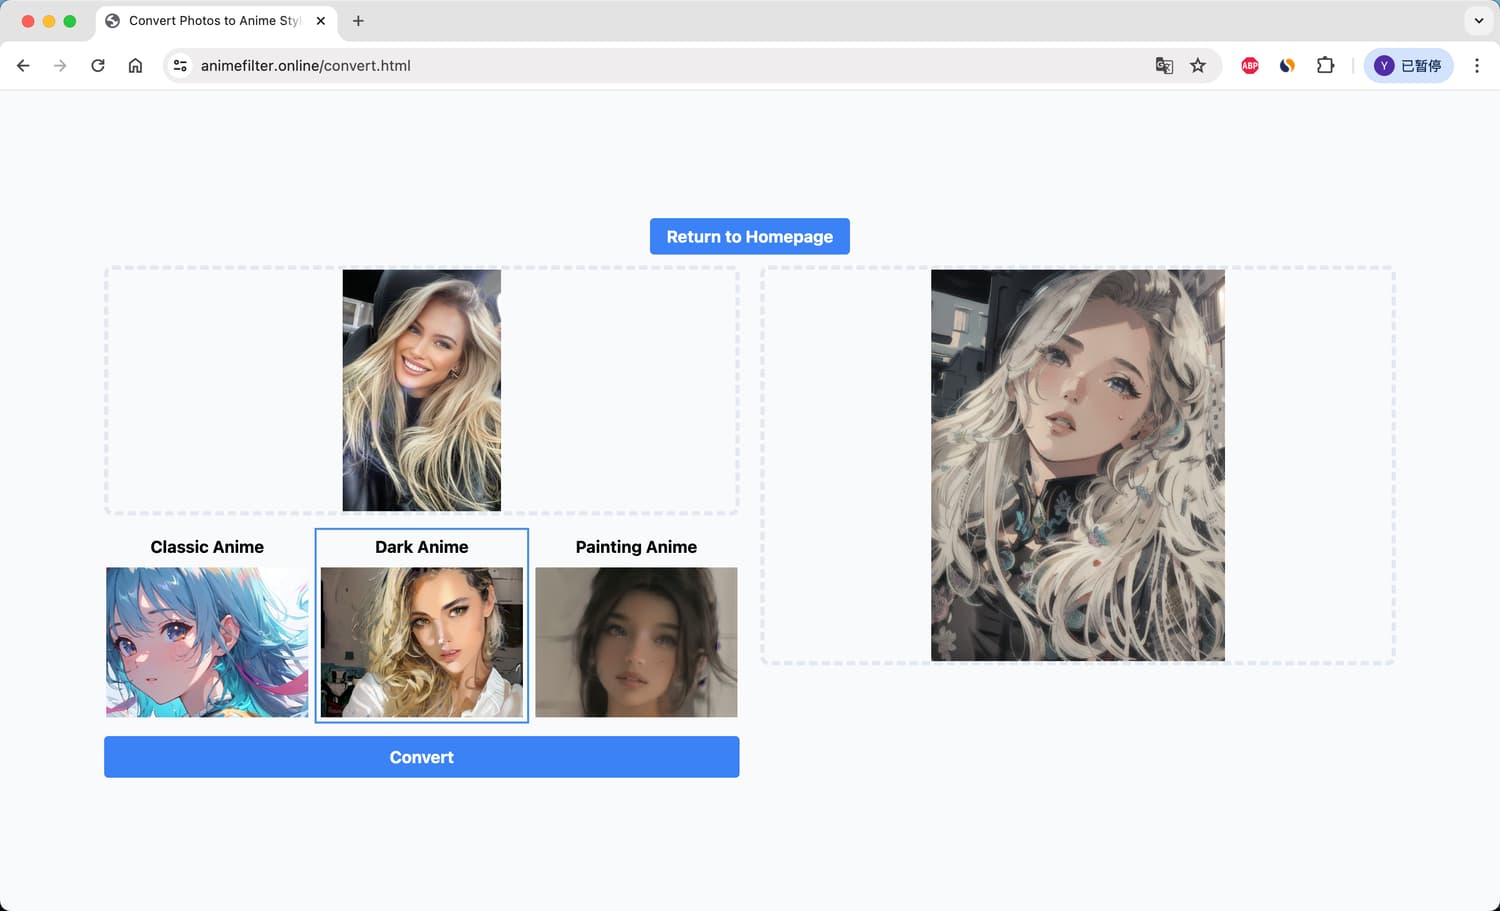Select the Dark Anime style
Image resolution: width=1500 pixels, height=911 pixels.
click(x=421, y=641)
